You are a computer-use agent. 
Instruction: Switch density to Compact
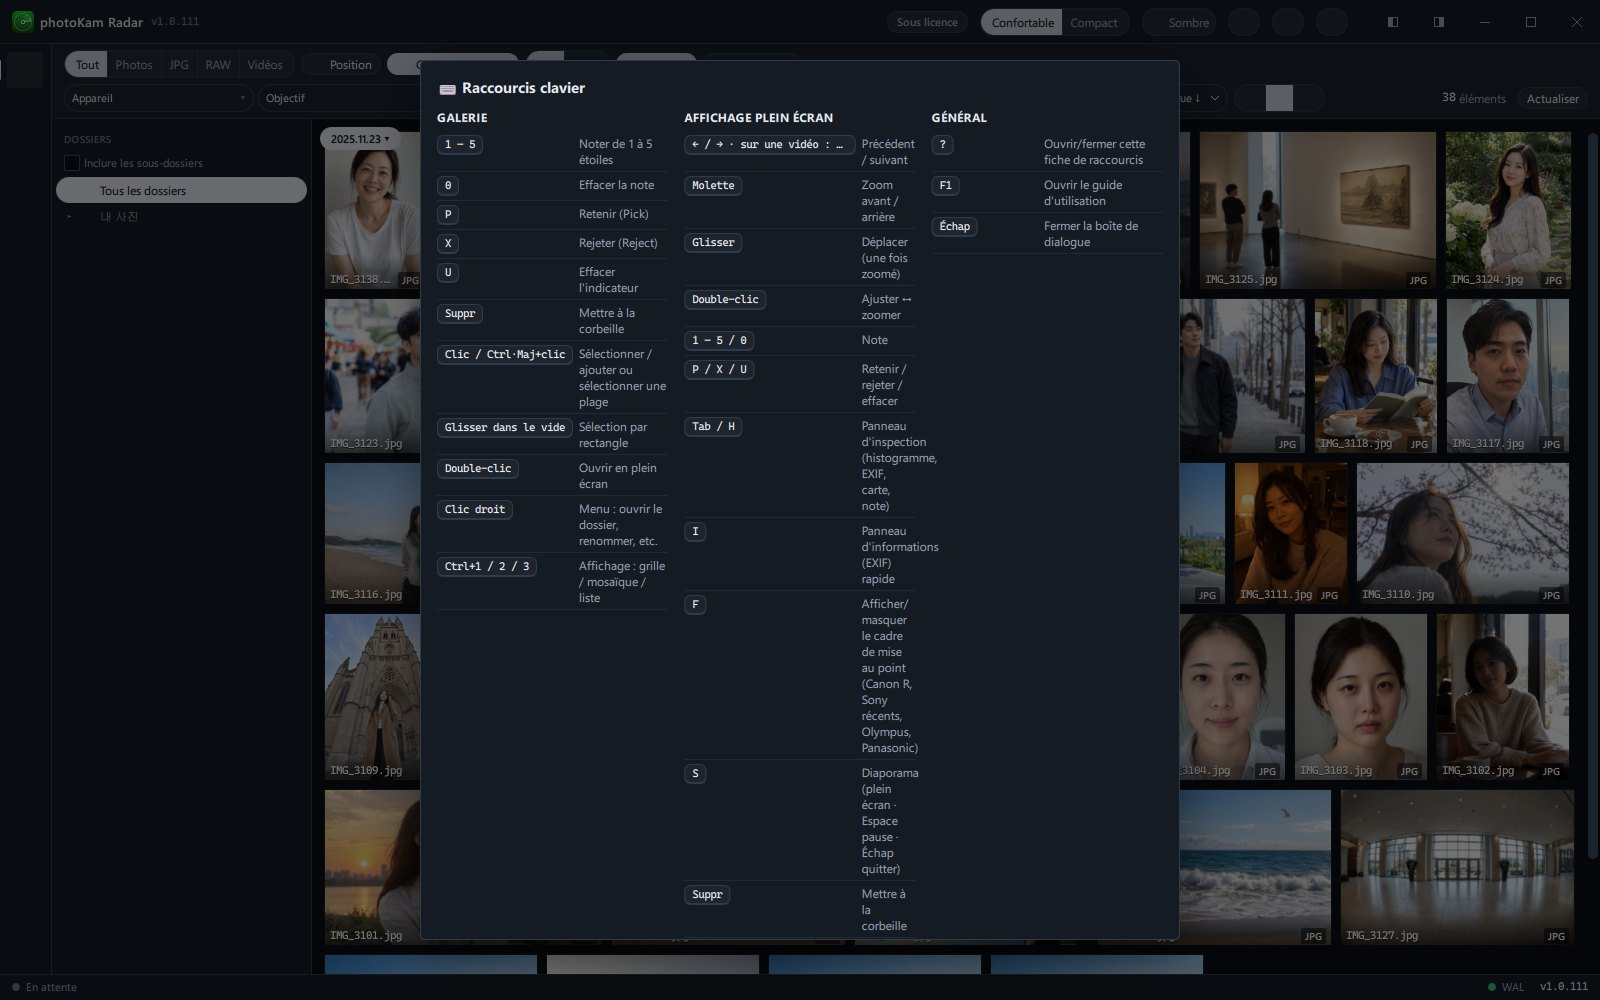click(1094, 23)
